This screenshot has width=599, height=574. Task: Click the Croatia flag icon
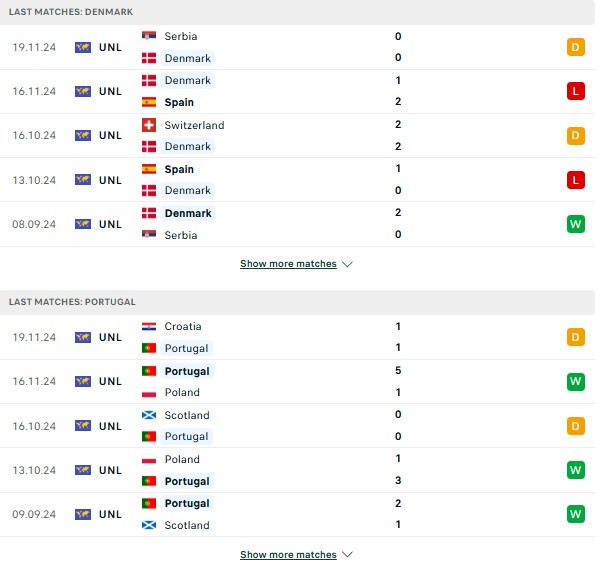[x=149, y=326]
